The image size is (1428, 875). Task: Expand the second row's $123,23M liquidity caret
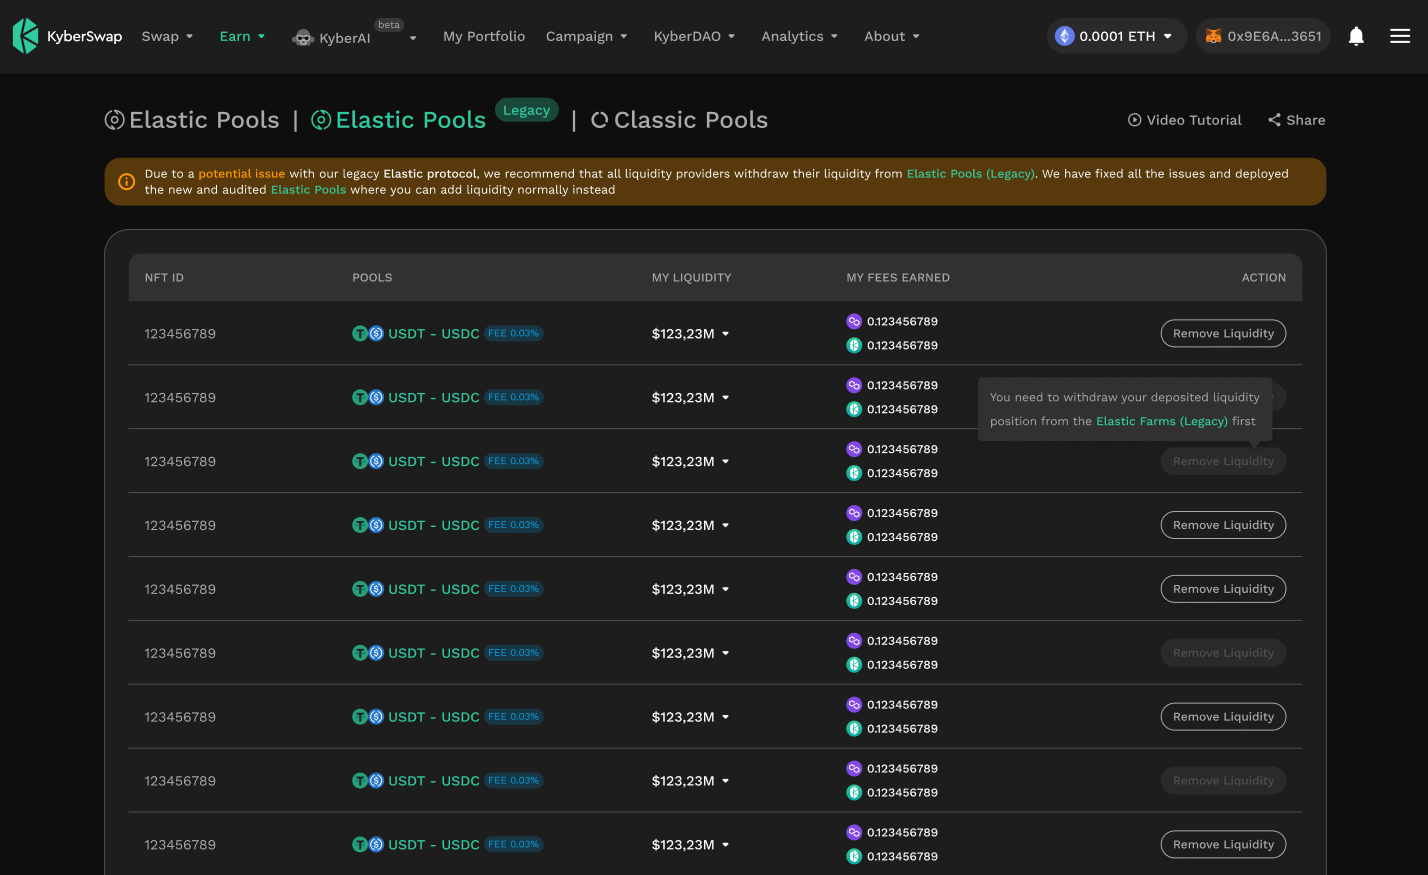726,398
